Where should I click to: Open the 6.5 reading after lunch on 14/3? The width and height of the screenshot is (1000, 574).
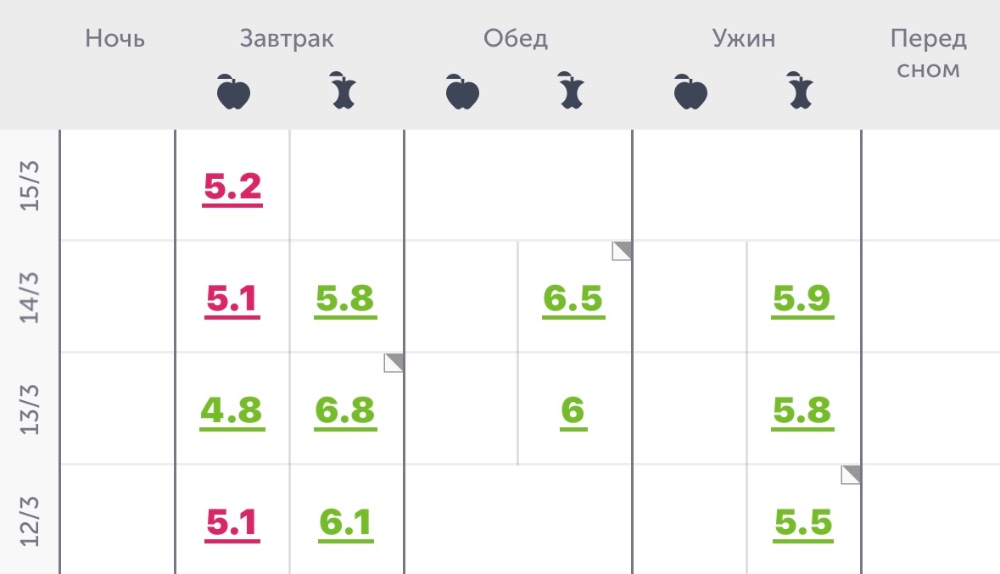point(573,298)
